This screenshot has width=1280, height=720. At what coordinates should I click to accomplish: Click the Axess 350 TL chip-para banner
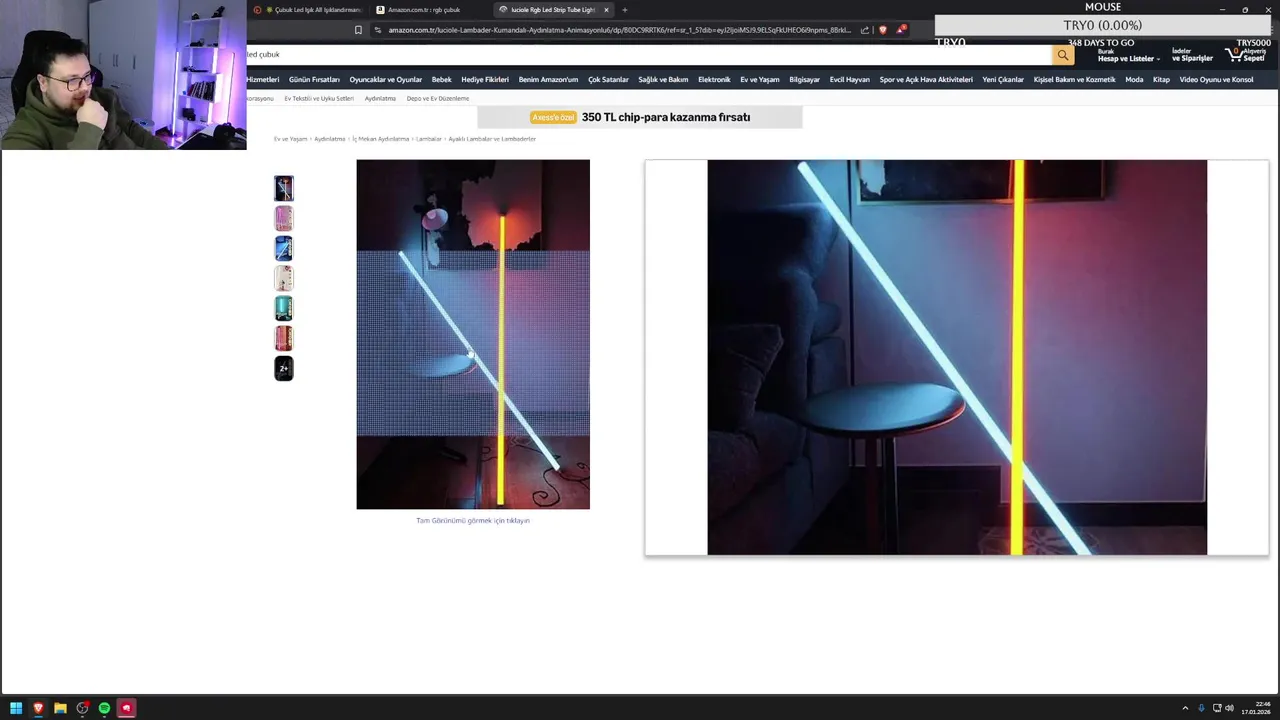coord(640,117)
